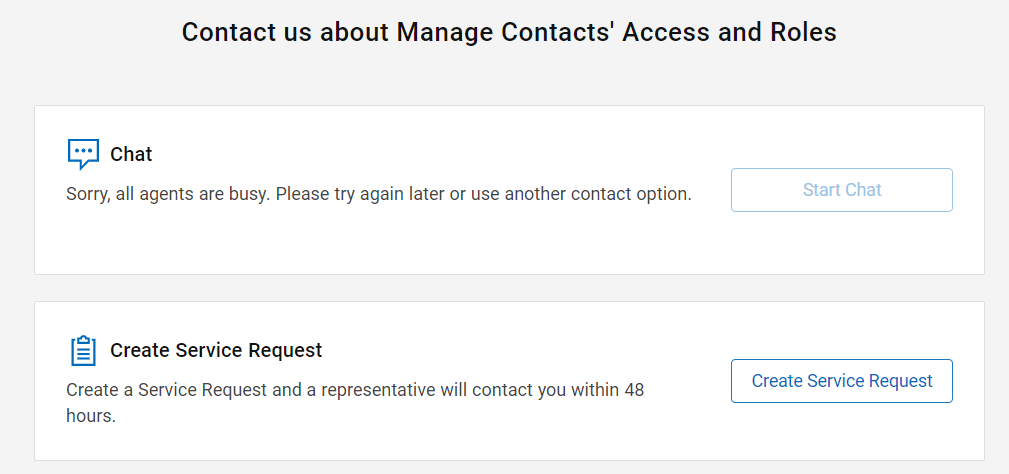This screenshot has width=1009, height=474.
Task: Click the 'all agents are busy' message
Action: pyautogui.click(x=378, y=194)
